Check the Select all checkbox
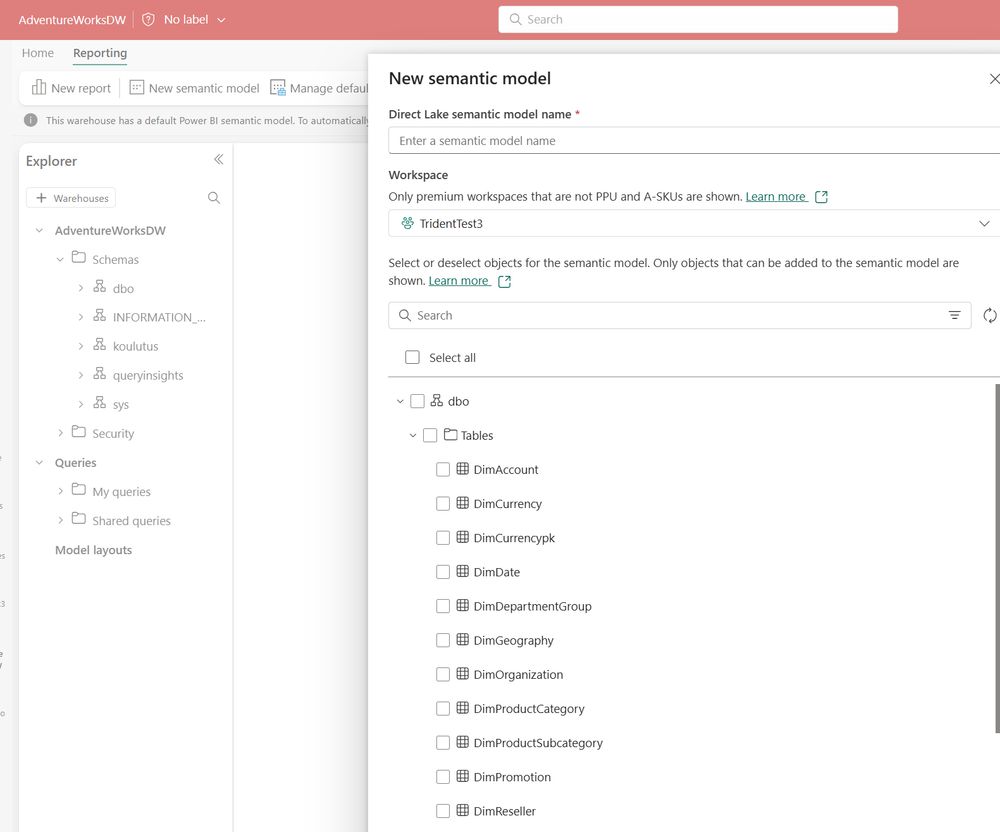1000x832 pixels. coord(412,357)
